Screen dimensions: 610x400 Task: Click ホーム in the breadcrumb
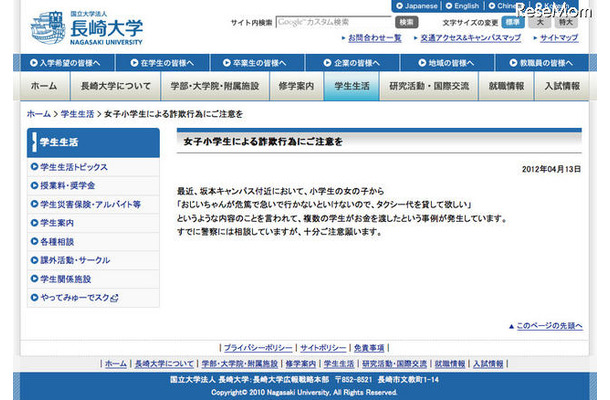(x=39, y=114)
